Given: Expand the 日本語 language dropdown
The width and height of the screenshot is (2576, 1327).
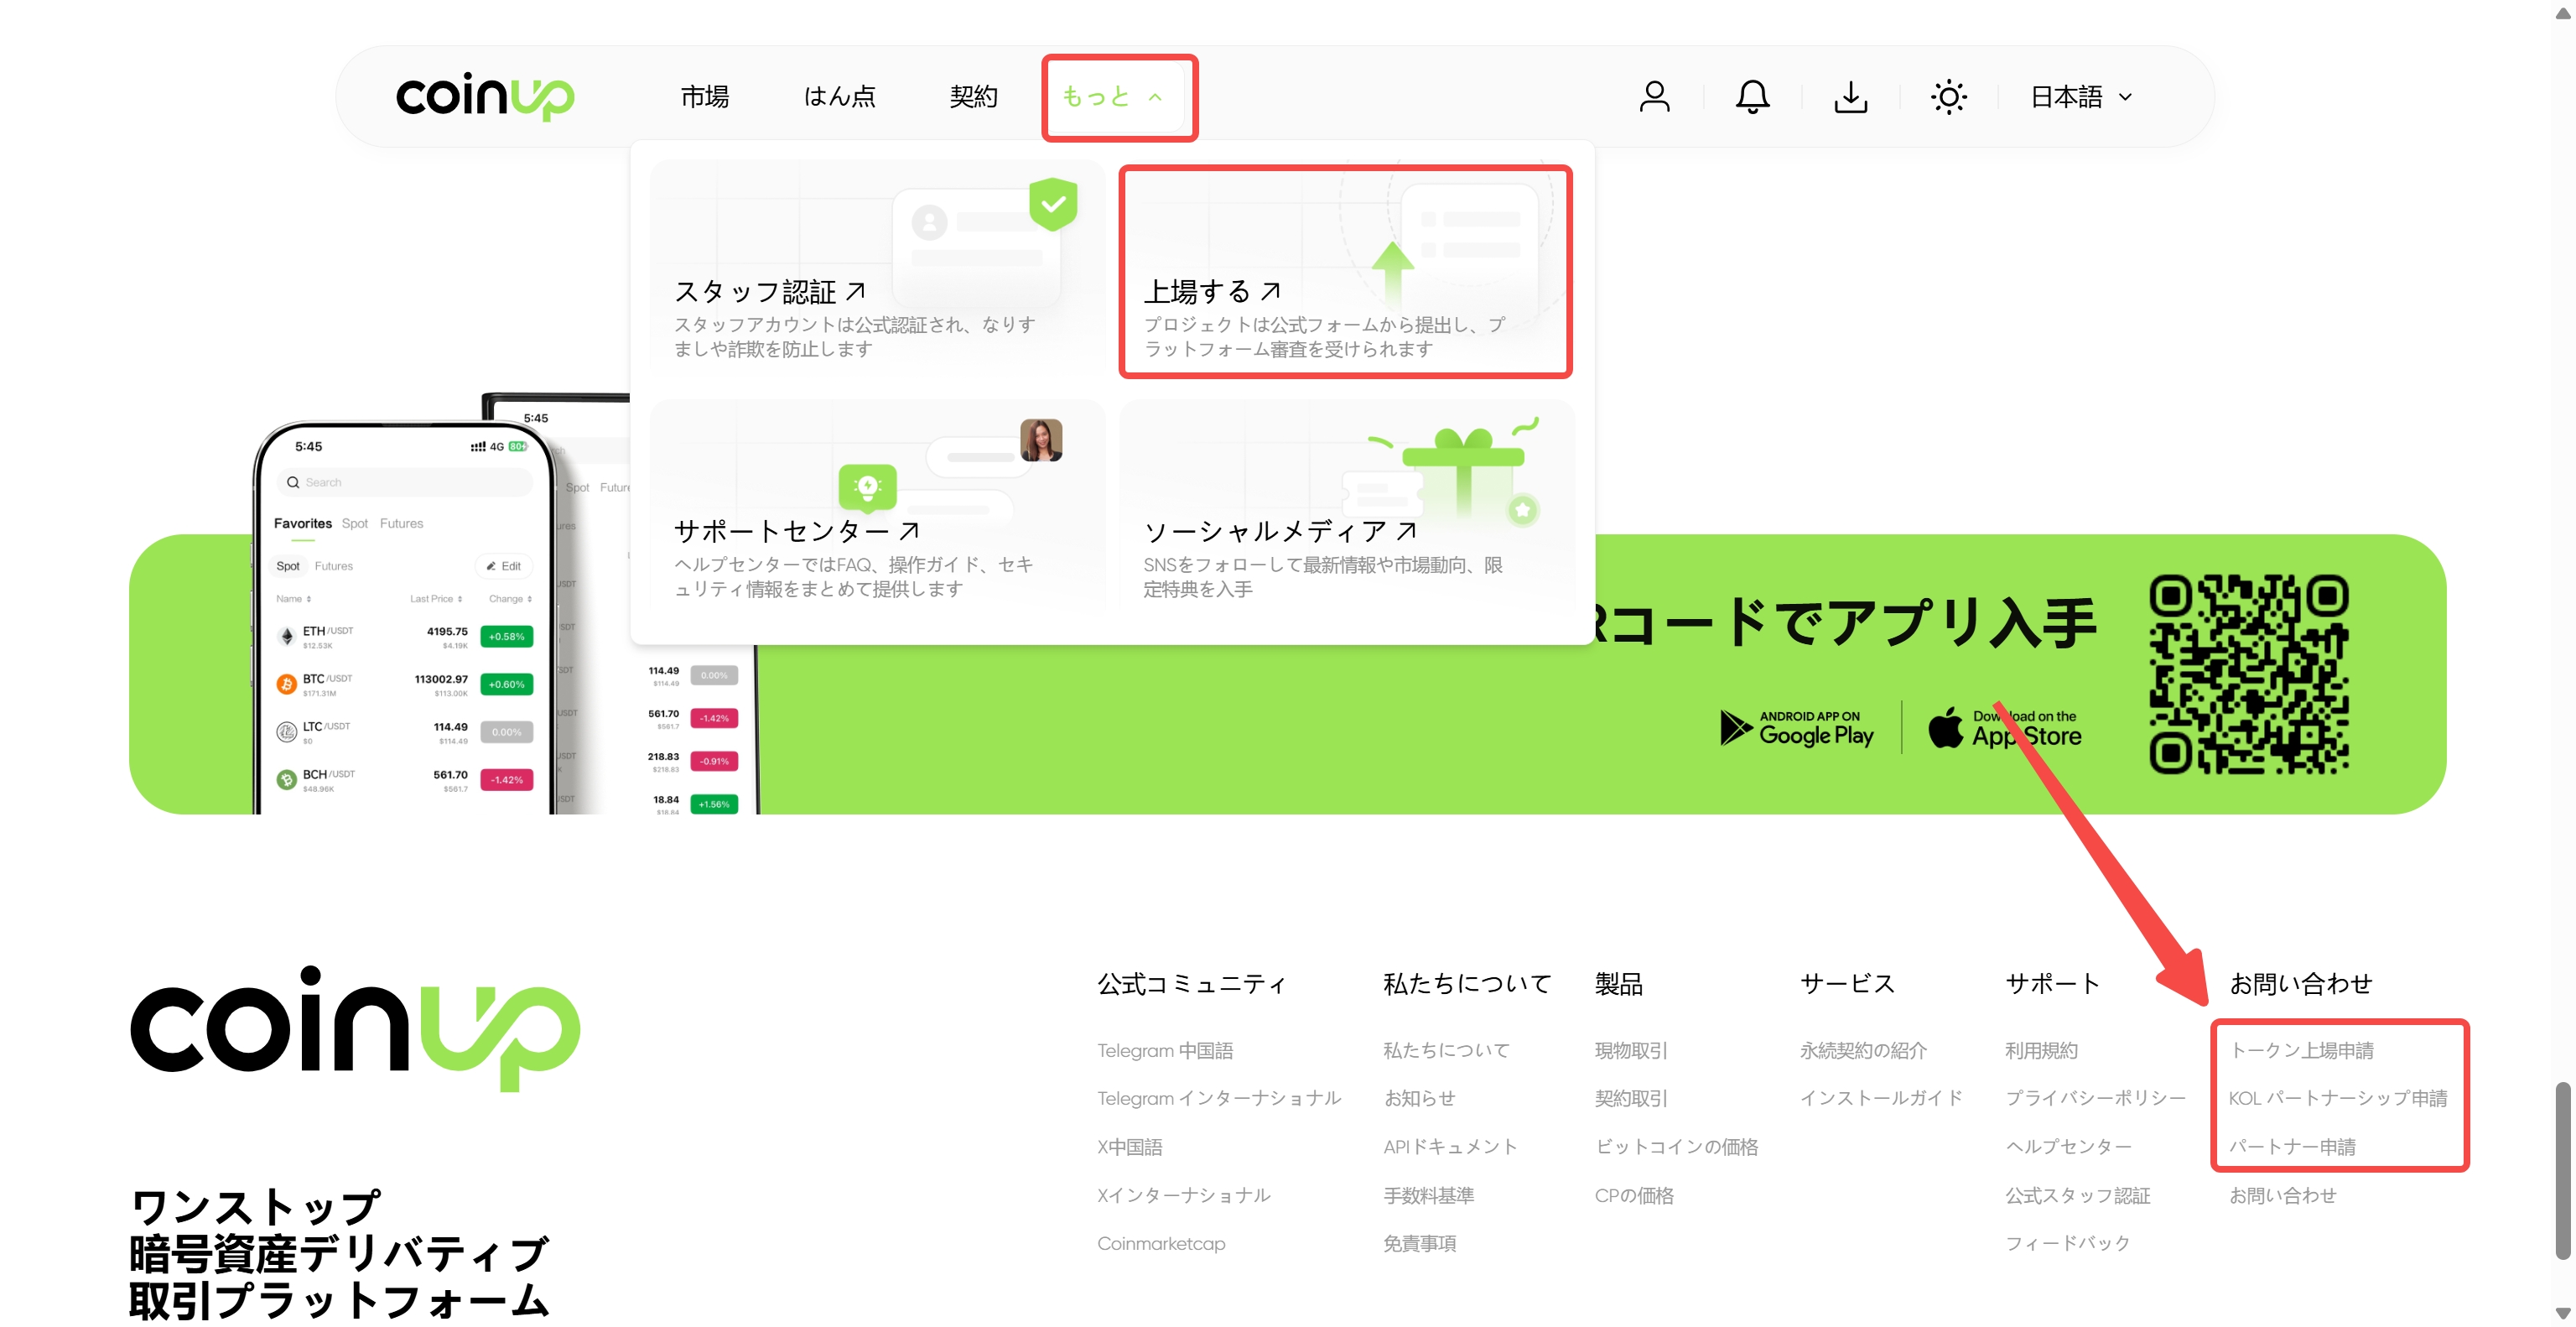Looking at the screenshot, I should coord(2081,97).
